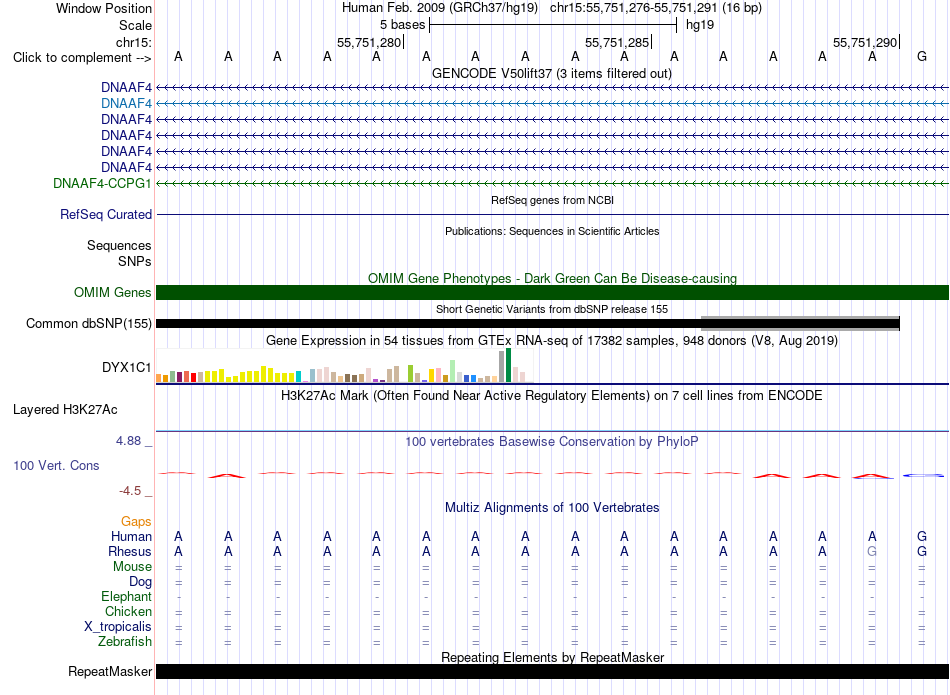Open the "Publications: Sequences in Scientific Articles" title
The image size is (950, 695).
coord(552,231)
